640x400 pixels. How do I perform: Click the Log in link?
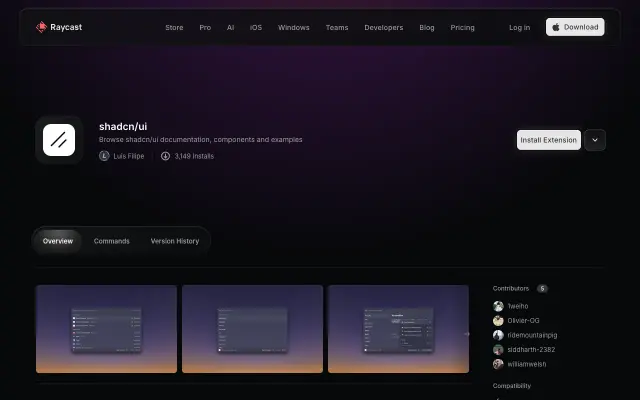[x=520, y=28]
